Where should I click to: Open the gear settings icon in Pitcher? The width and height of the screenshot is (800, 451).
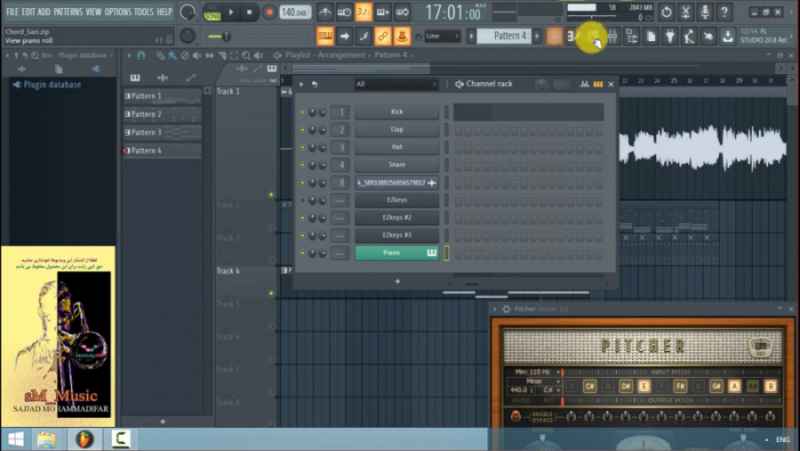coord(506,309)
